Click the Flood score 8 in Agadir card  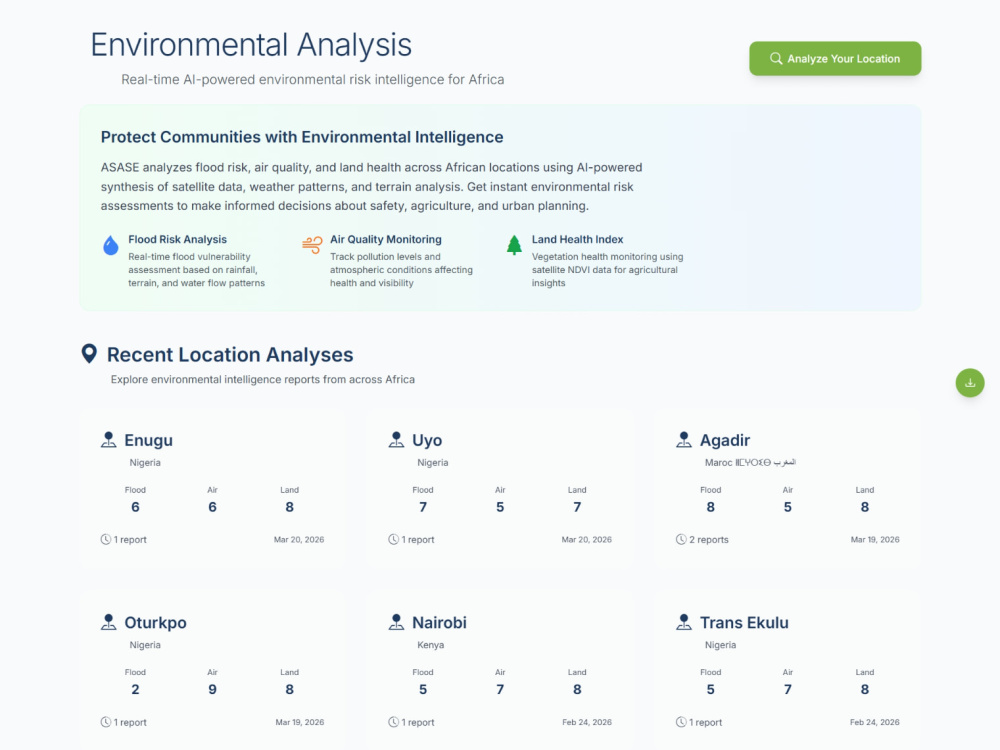tap(710, 507)
